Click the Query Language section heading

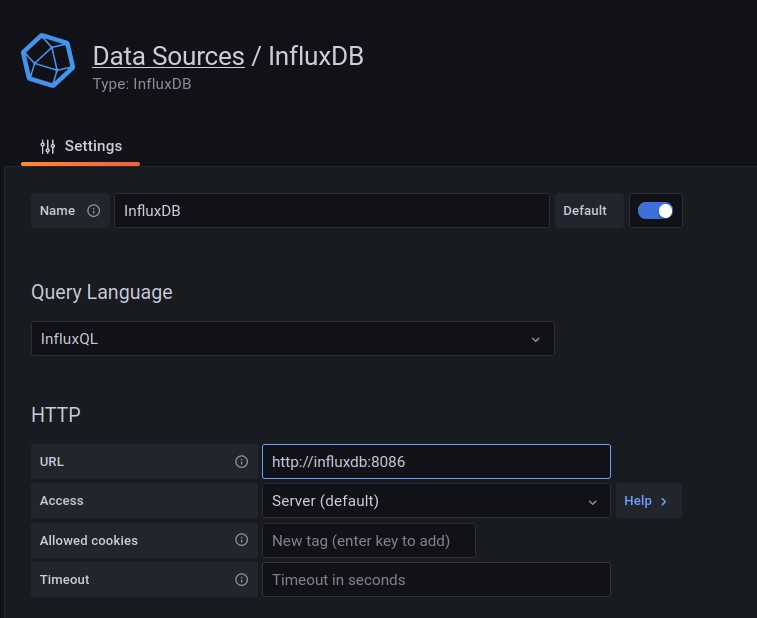[x=102, y=292]
